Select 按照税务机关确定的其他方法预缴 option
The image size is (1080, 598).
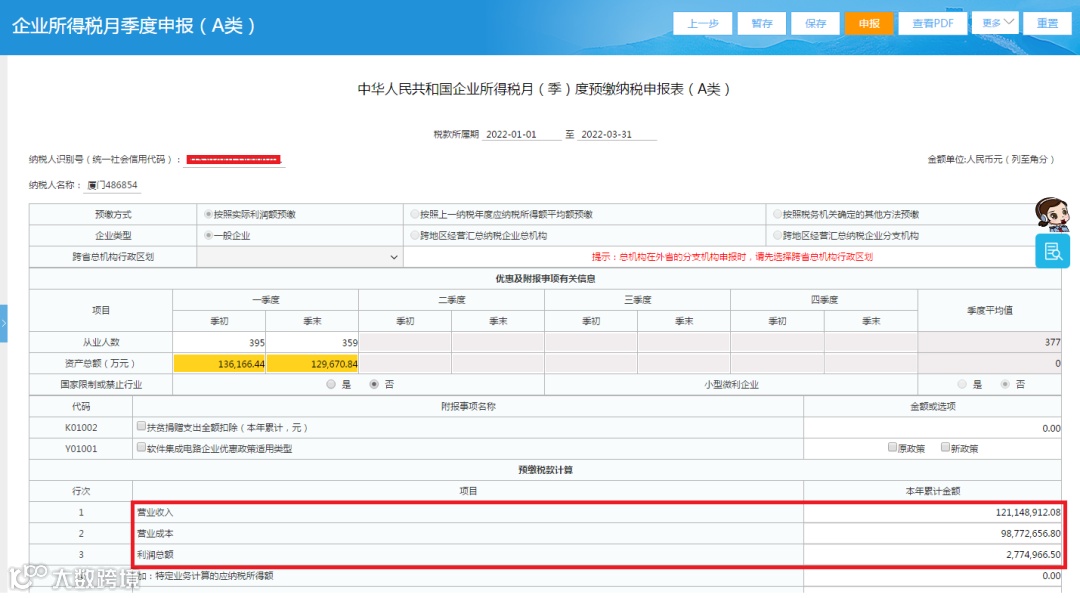[777, 214]
